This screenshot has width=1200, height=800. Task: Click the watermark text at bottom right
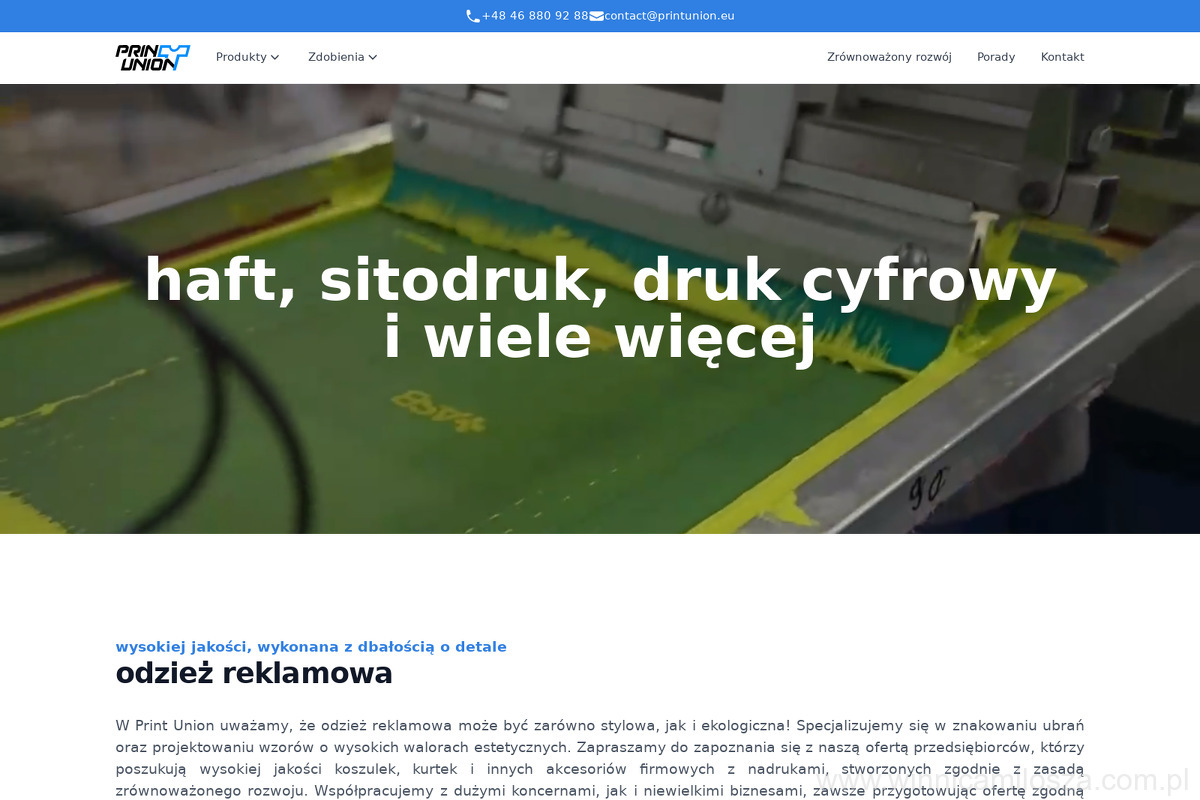1000,780
